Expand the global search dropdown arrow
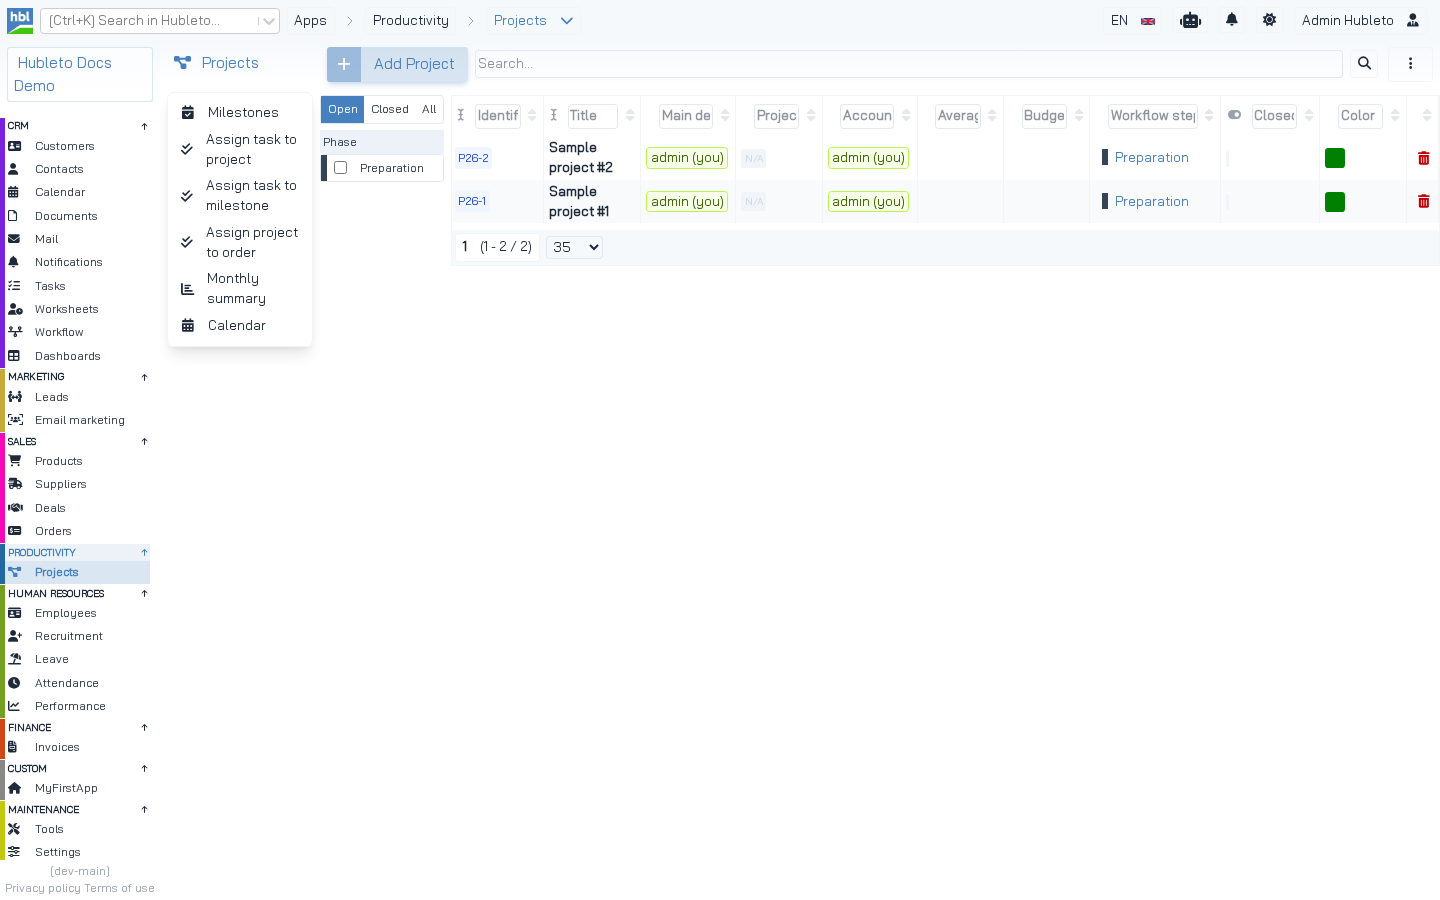The image size is (1440, 900). [268, 21]
